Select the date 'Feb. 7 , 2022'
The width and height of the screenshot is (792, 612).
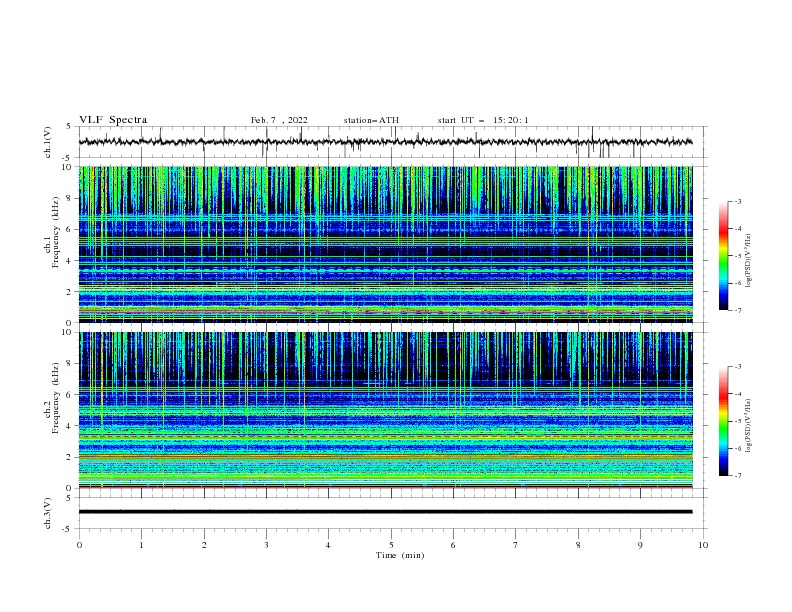279,120
